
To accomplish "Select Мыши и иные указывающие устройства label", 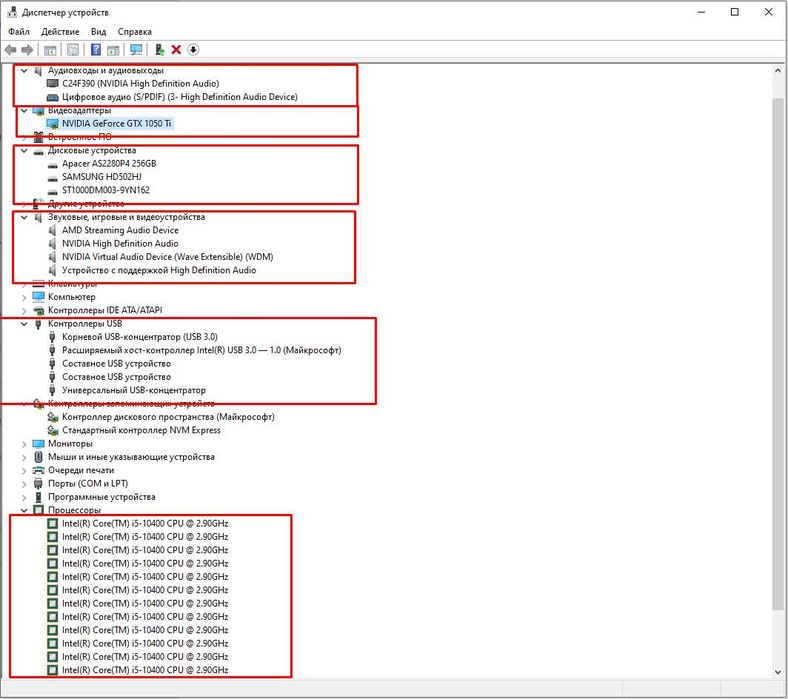I will (131, 457).
